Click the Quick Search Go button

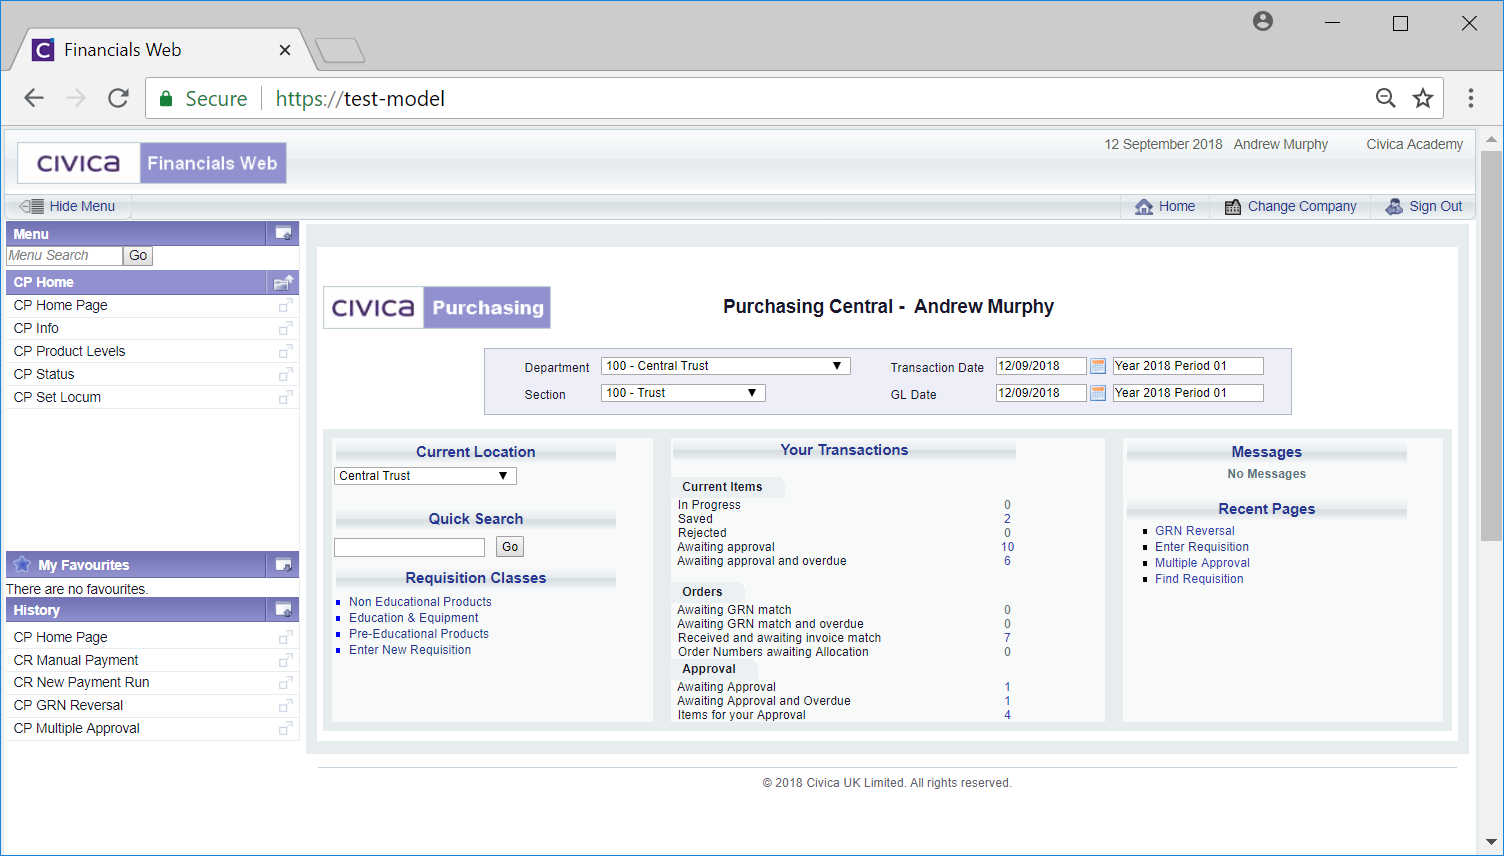[x=510, y=547]
